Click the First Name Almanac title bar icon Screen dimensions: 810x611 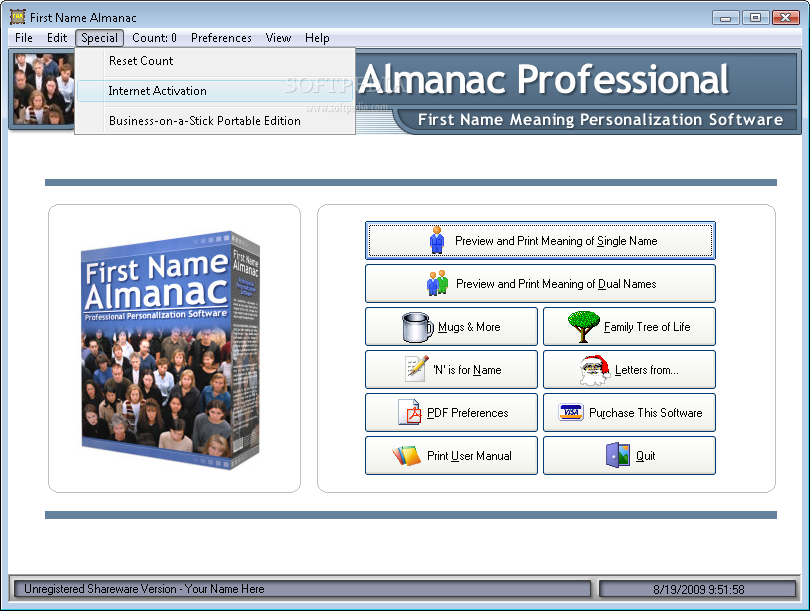tap(18, 17)
